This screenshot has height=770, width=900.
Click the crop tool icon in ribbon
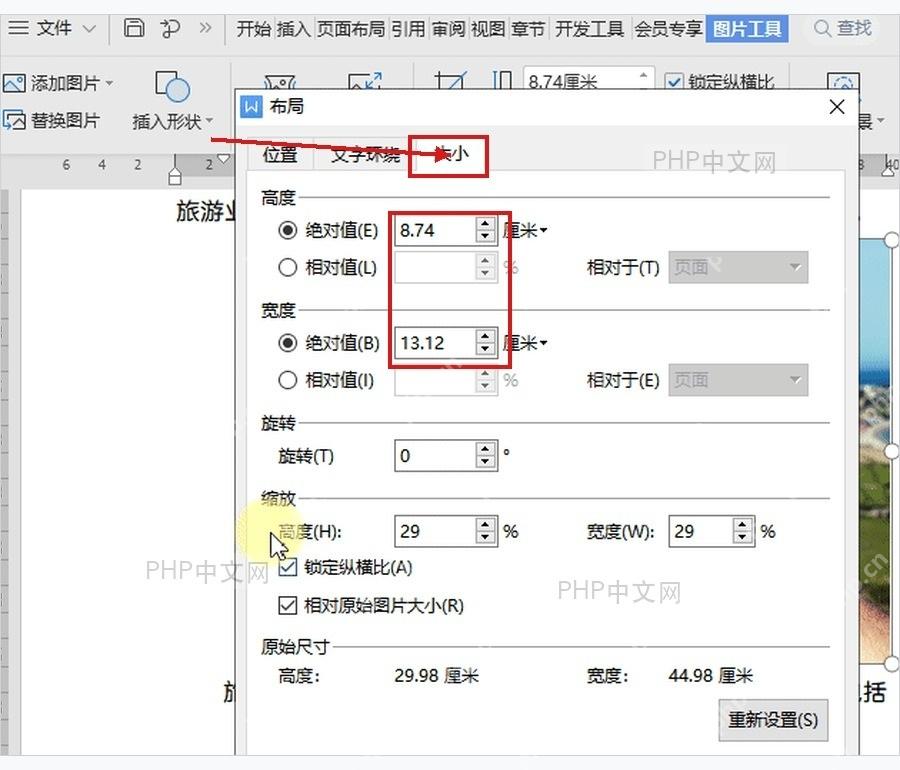coord(450,80)
